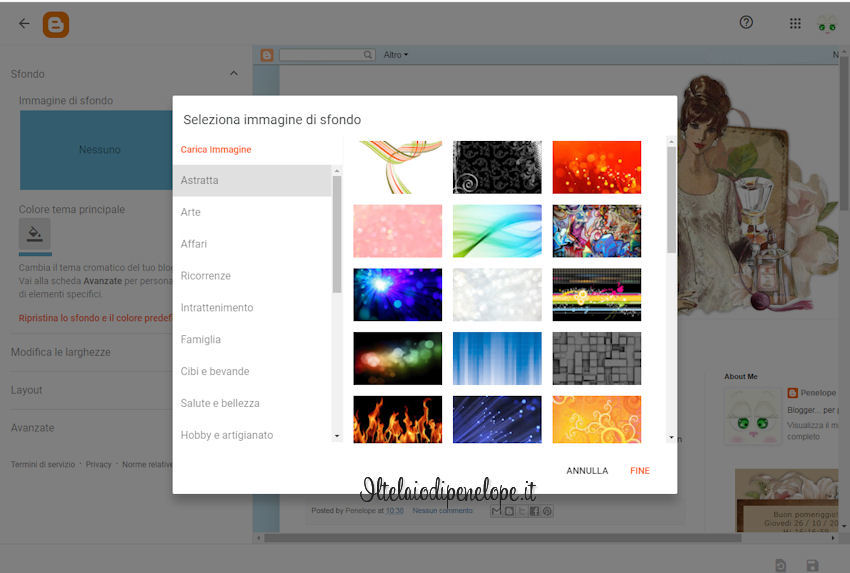Click the restore icon beside save

coord(780,565)
